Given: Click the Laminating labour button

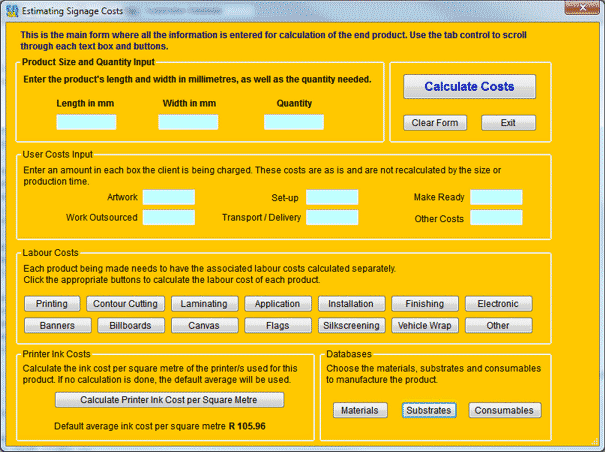Looking at the screenshot, I should coord(204,304).
